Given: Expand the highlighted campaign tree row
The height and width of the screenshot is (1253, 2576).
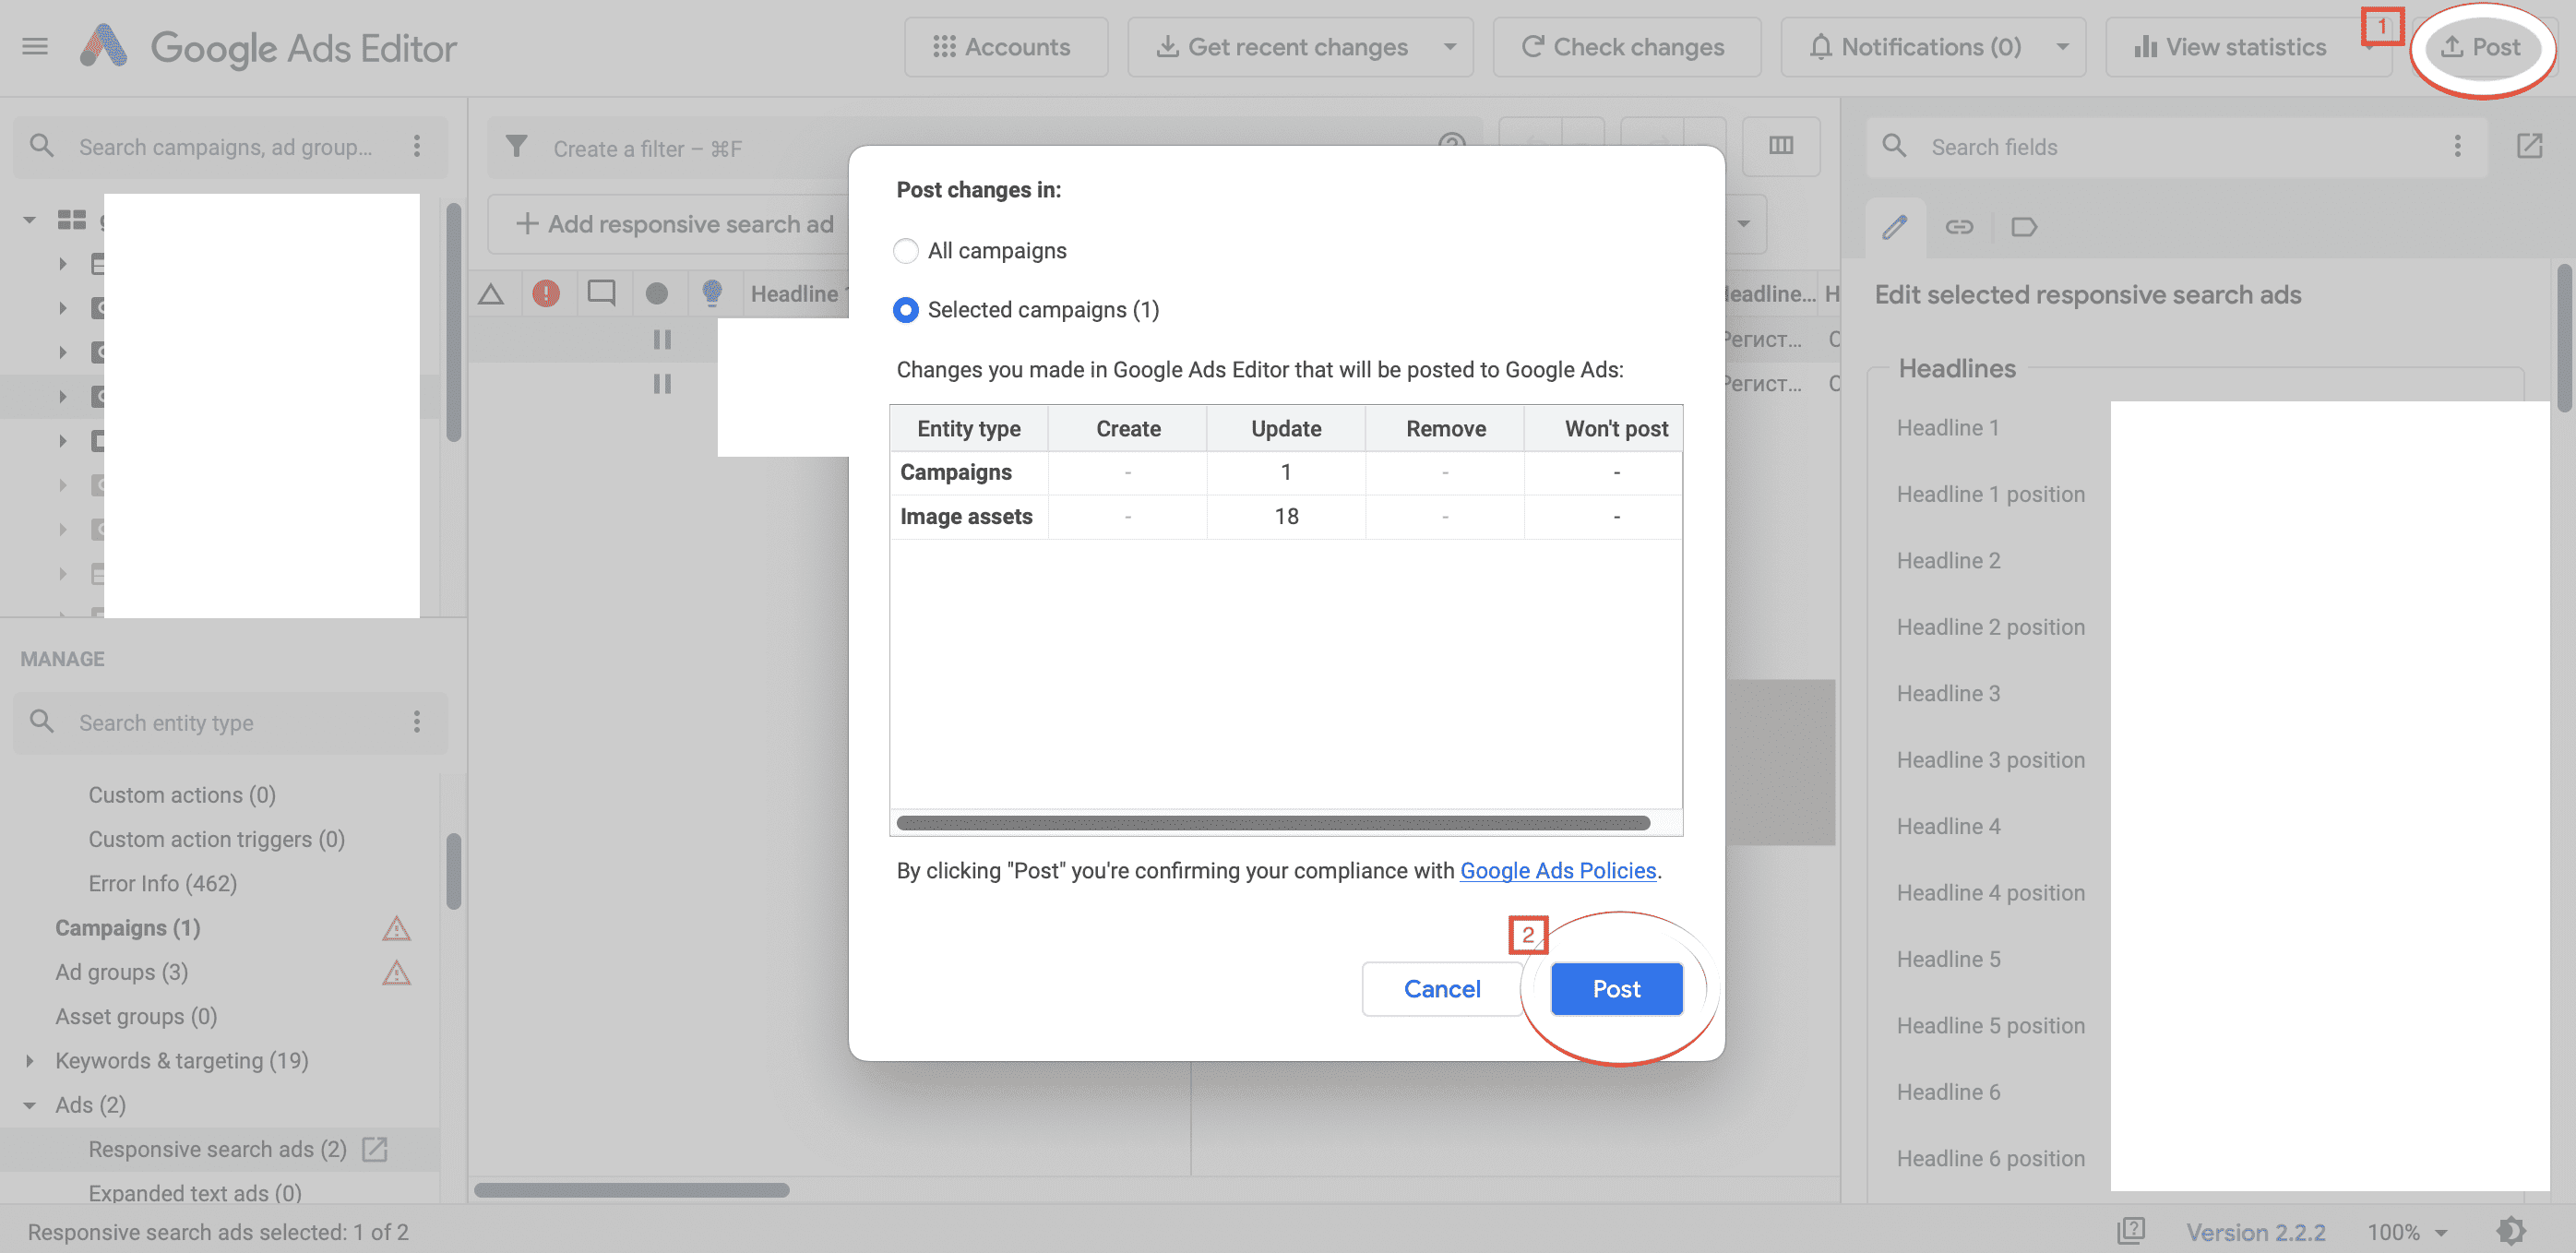Looking at the screenshot, I should pos(62,396).
